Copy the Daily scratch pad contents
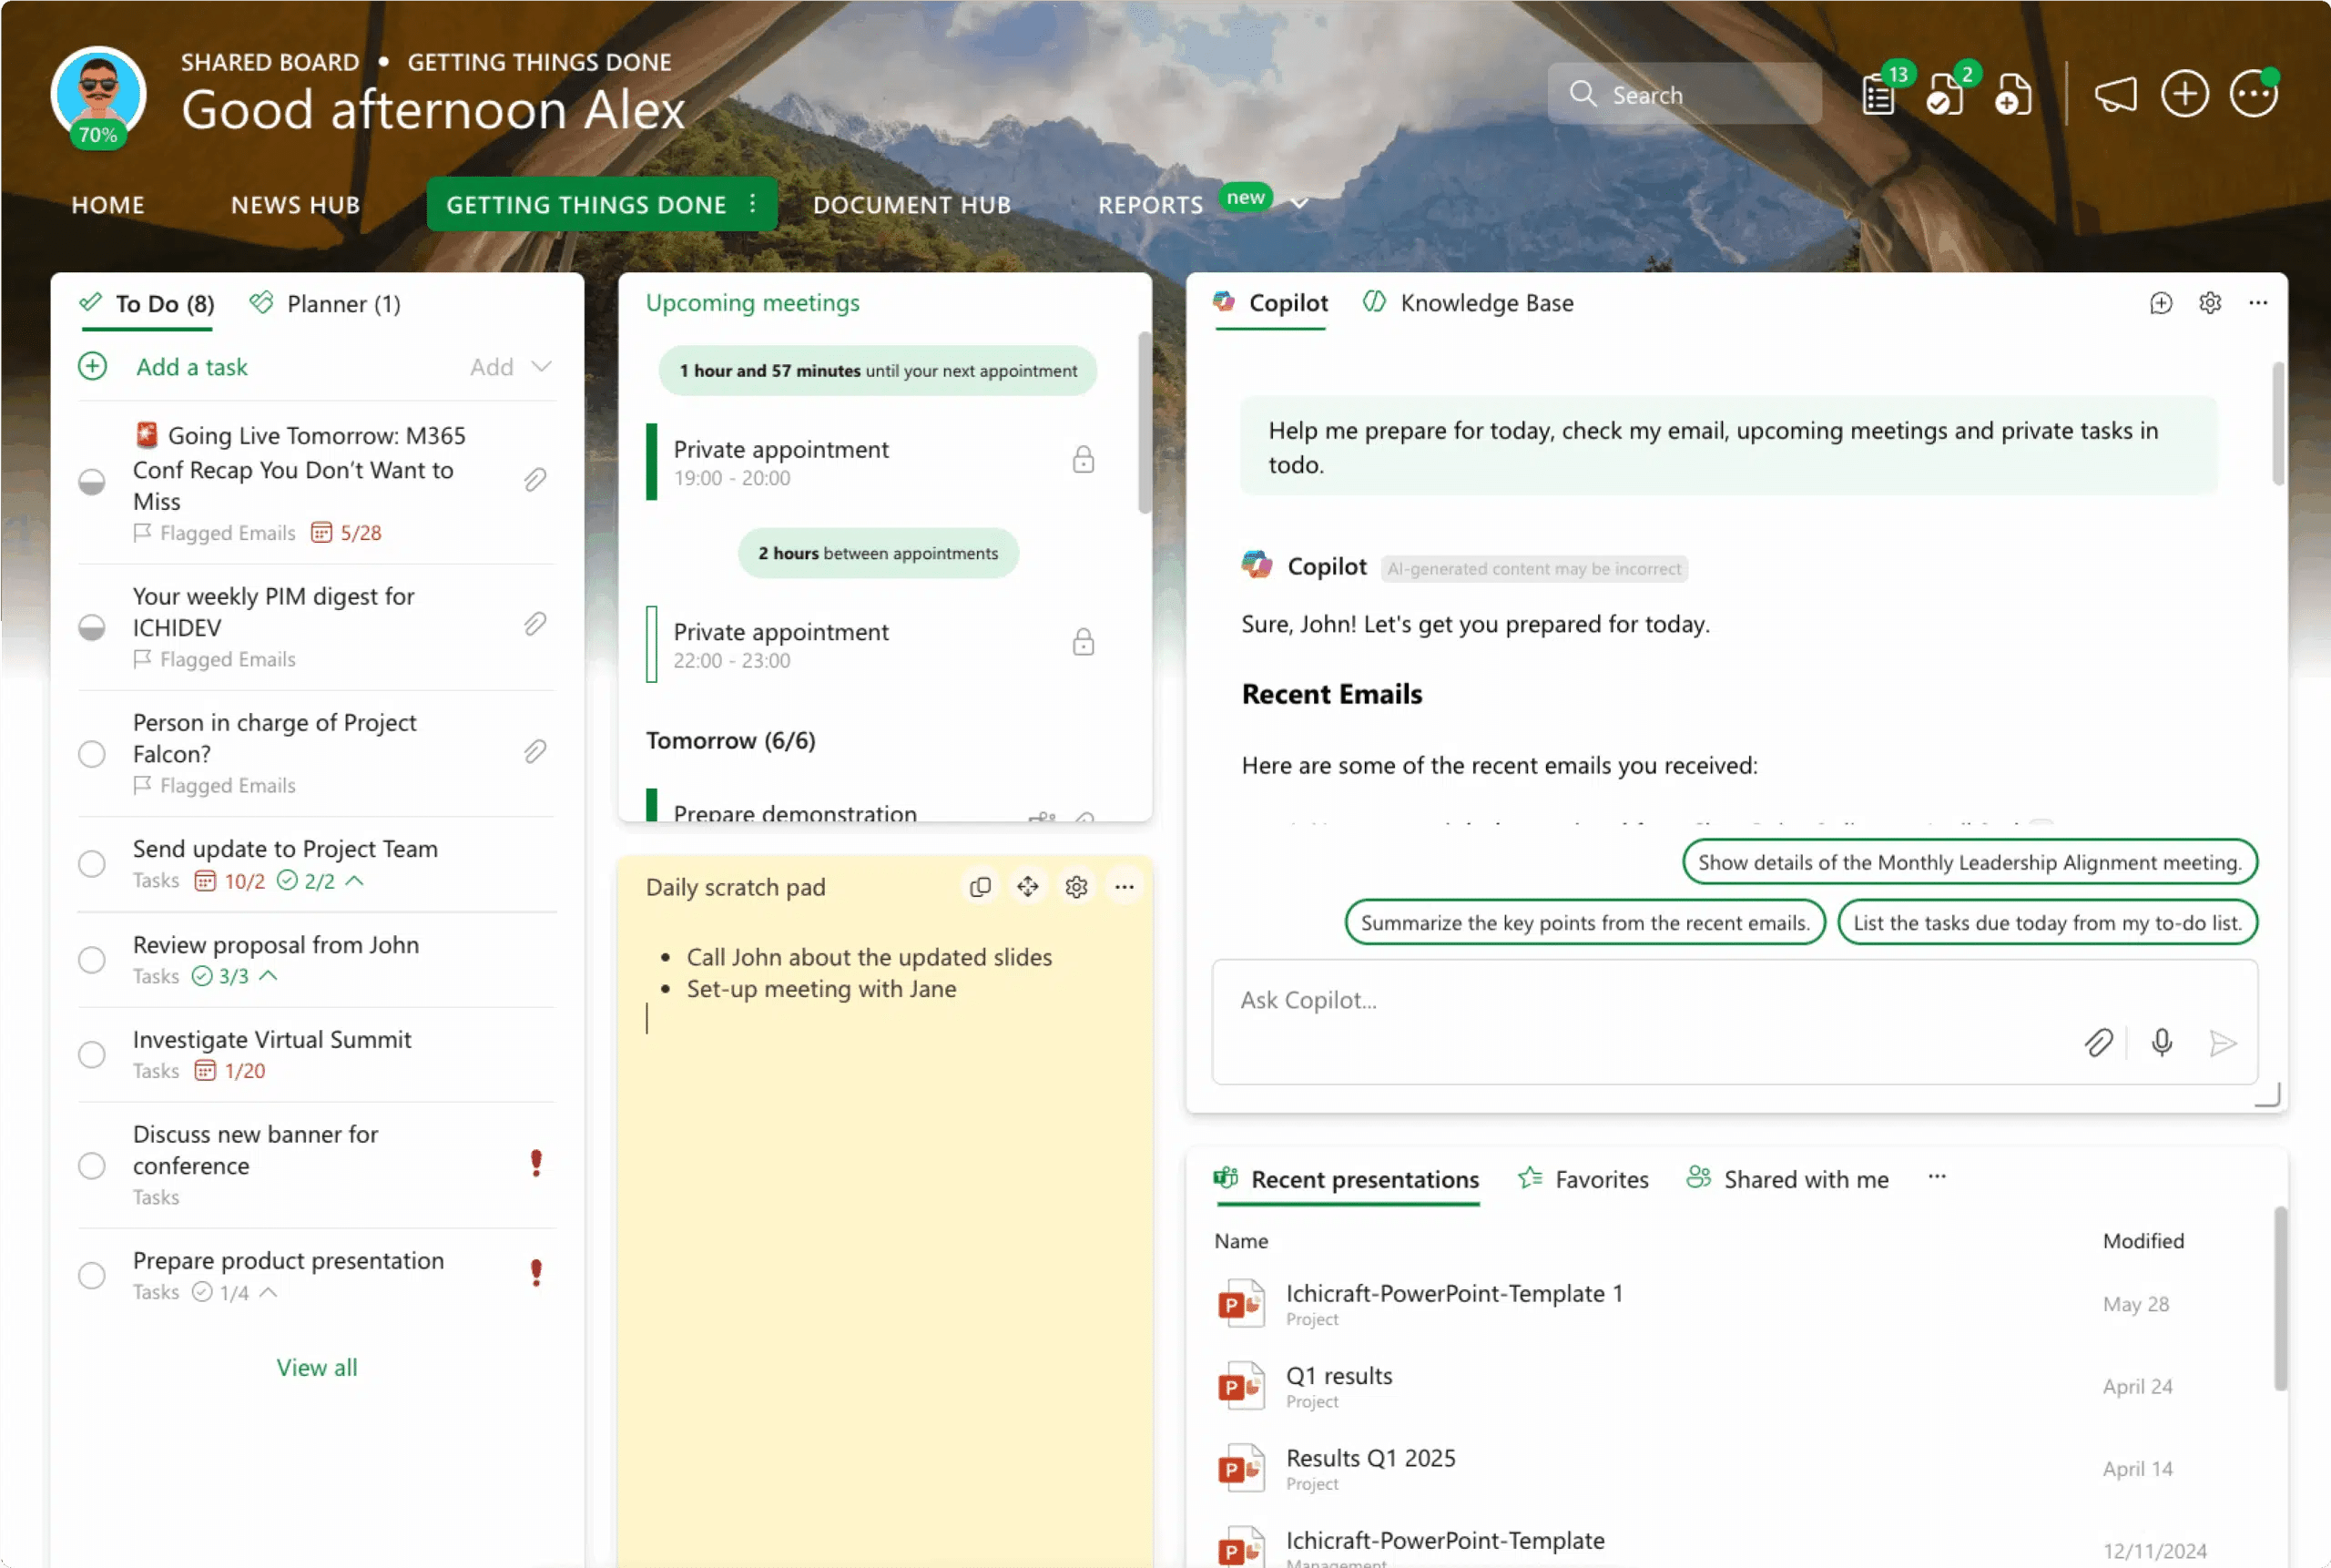Screen dimensions: 2331x1568 tap(980, 887)
